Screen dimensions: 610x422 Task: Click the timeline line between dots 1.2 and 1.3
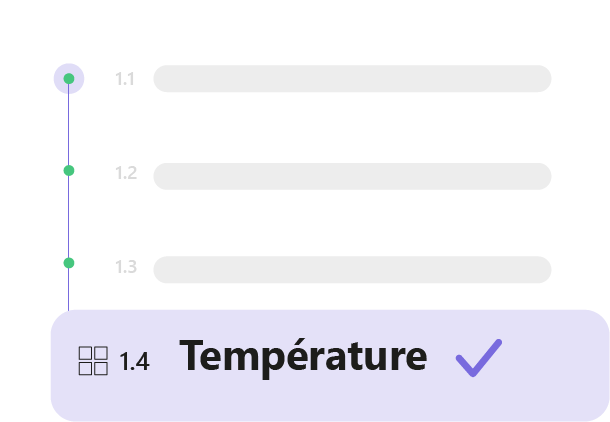tap(68, 217)
